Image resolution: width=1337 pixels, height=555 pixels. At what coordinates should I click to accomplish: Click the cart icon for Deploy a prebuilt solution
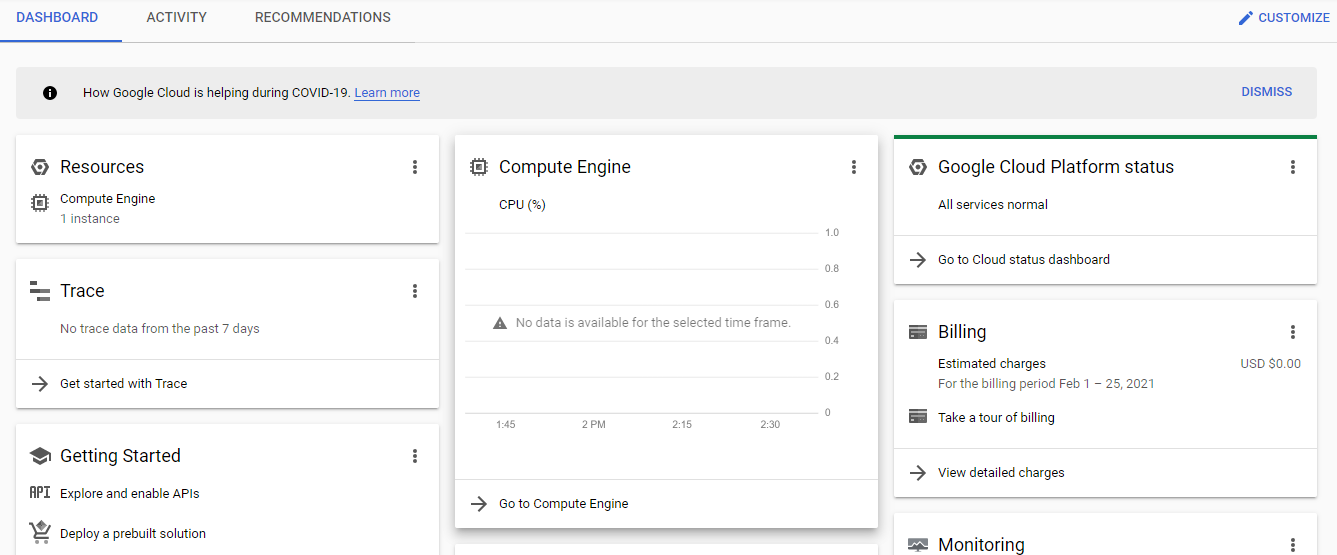(x=40, y=532)
